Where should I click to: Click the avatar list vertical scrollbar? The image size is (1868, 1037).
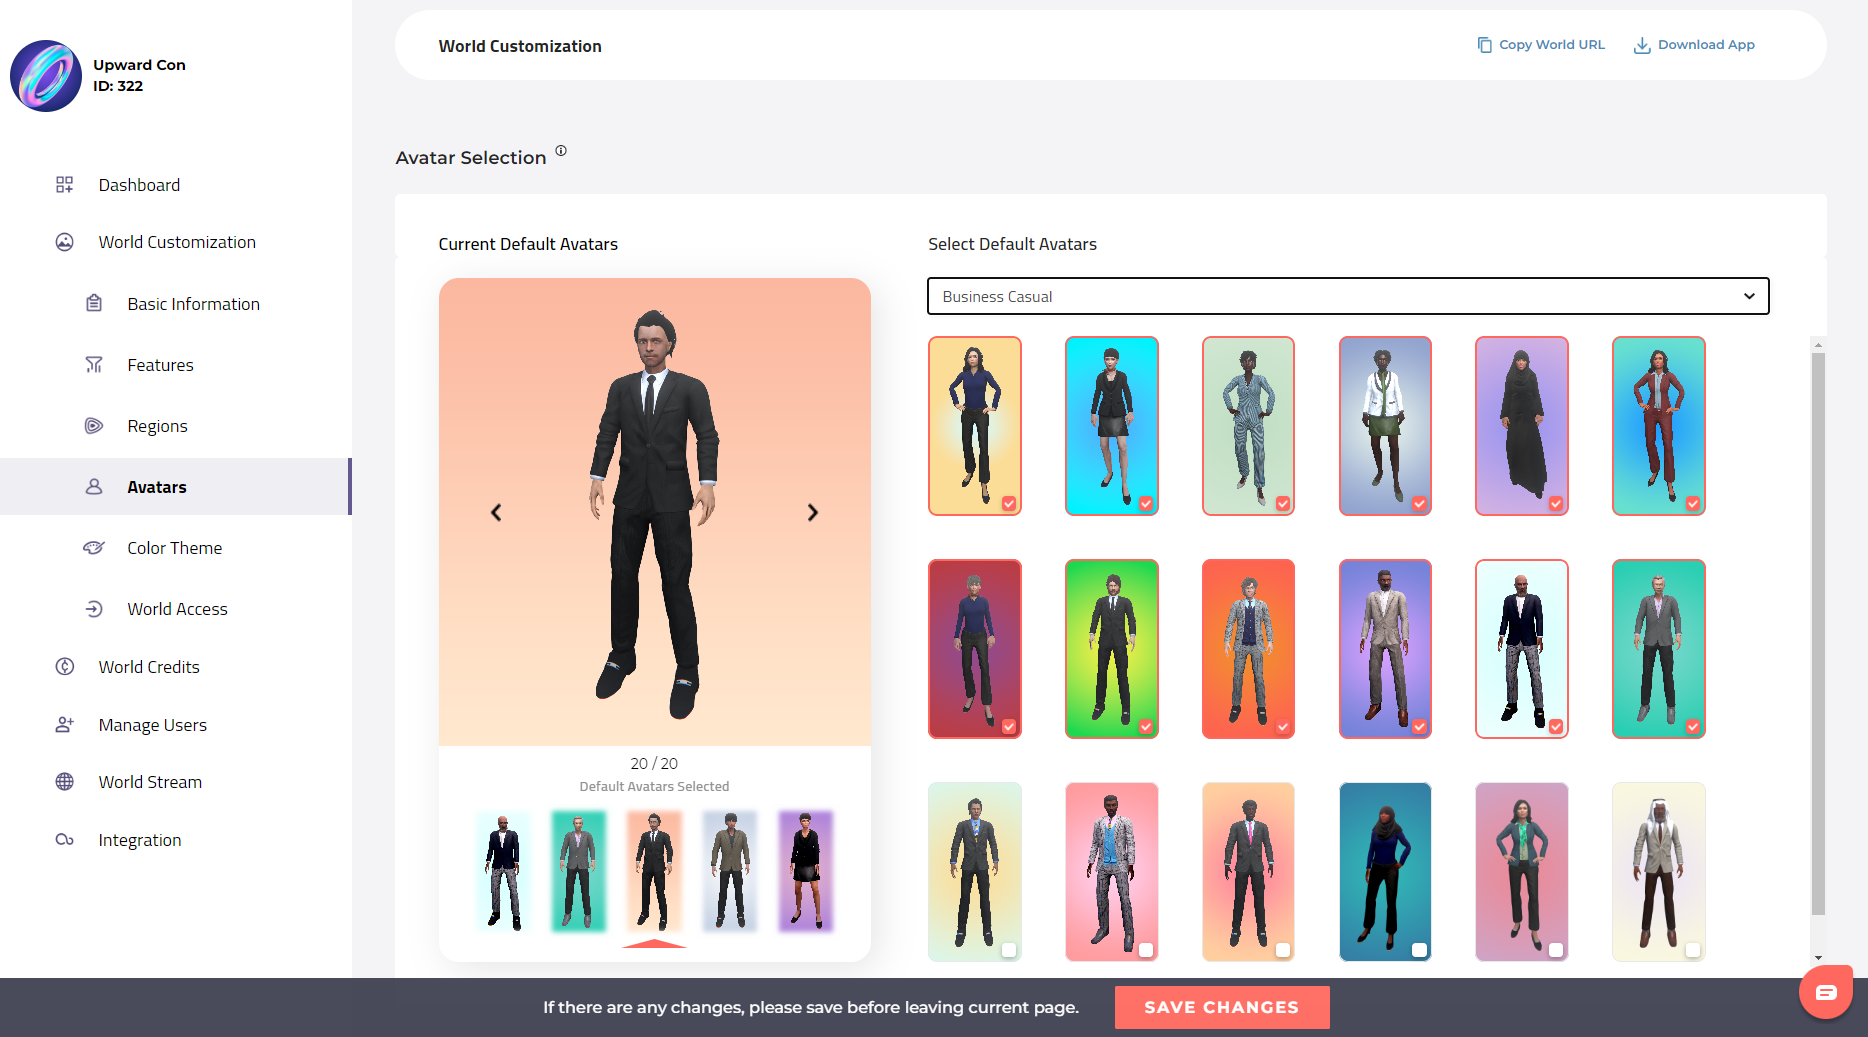[1818, 633]
